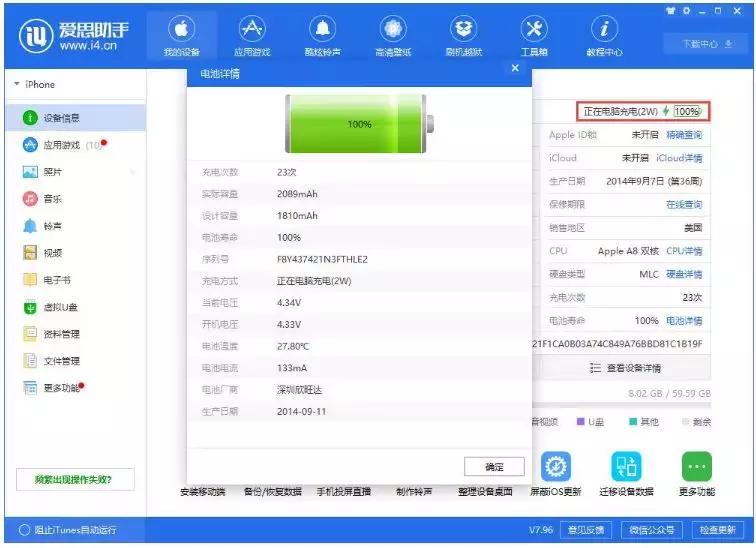Screen dimensions: 756x548
Task: Click the skin shirt icon in title bar
Action: click(670, 11)
